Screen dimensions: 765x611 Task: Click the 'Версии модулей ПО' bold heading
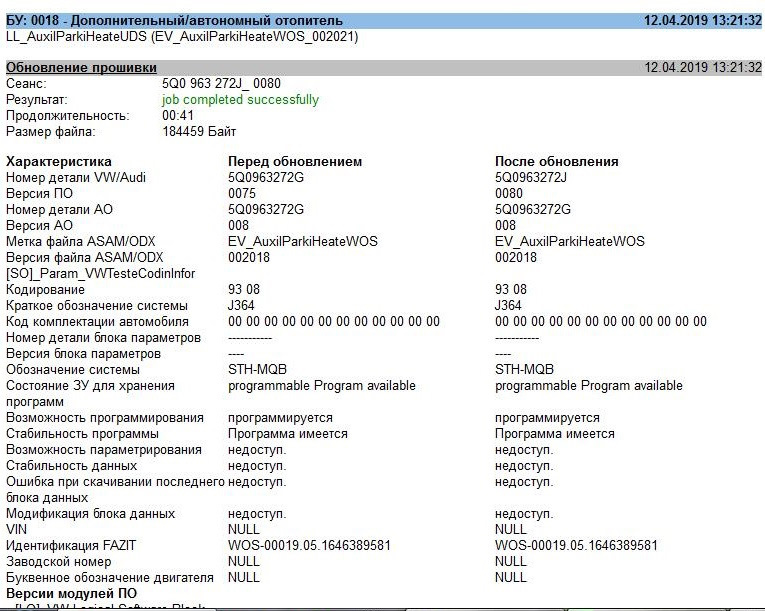[71, 594]
